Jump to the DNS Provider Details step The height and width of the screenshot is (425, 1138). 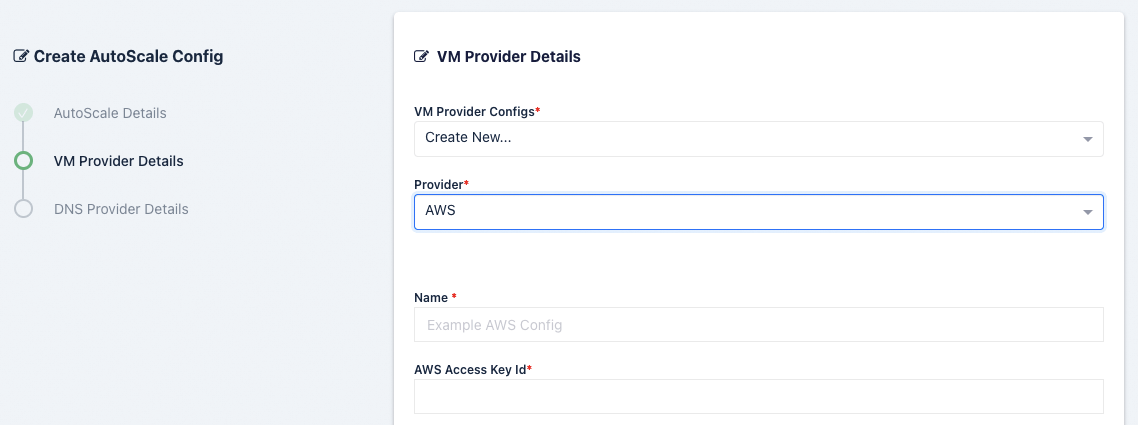[121, 209]
